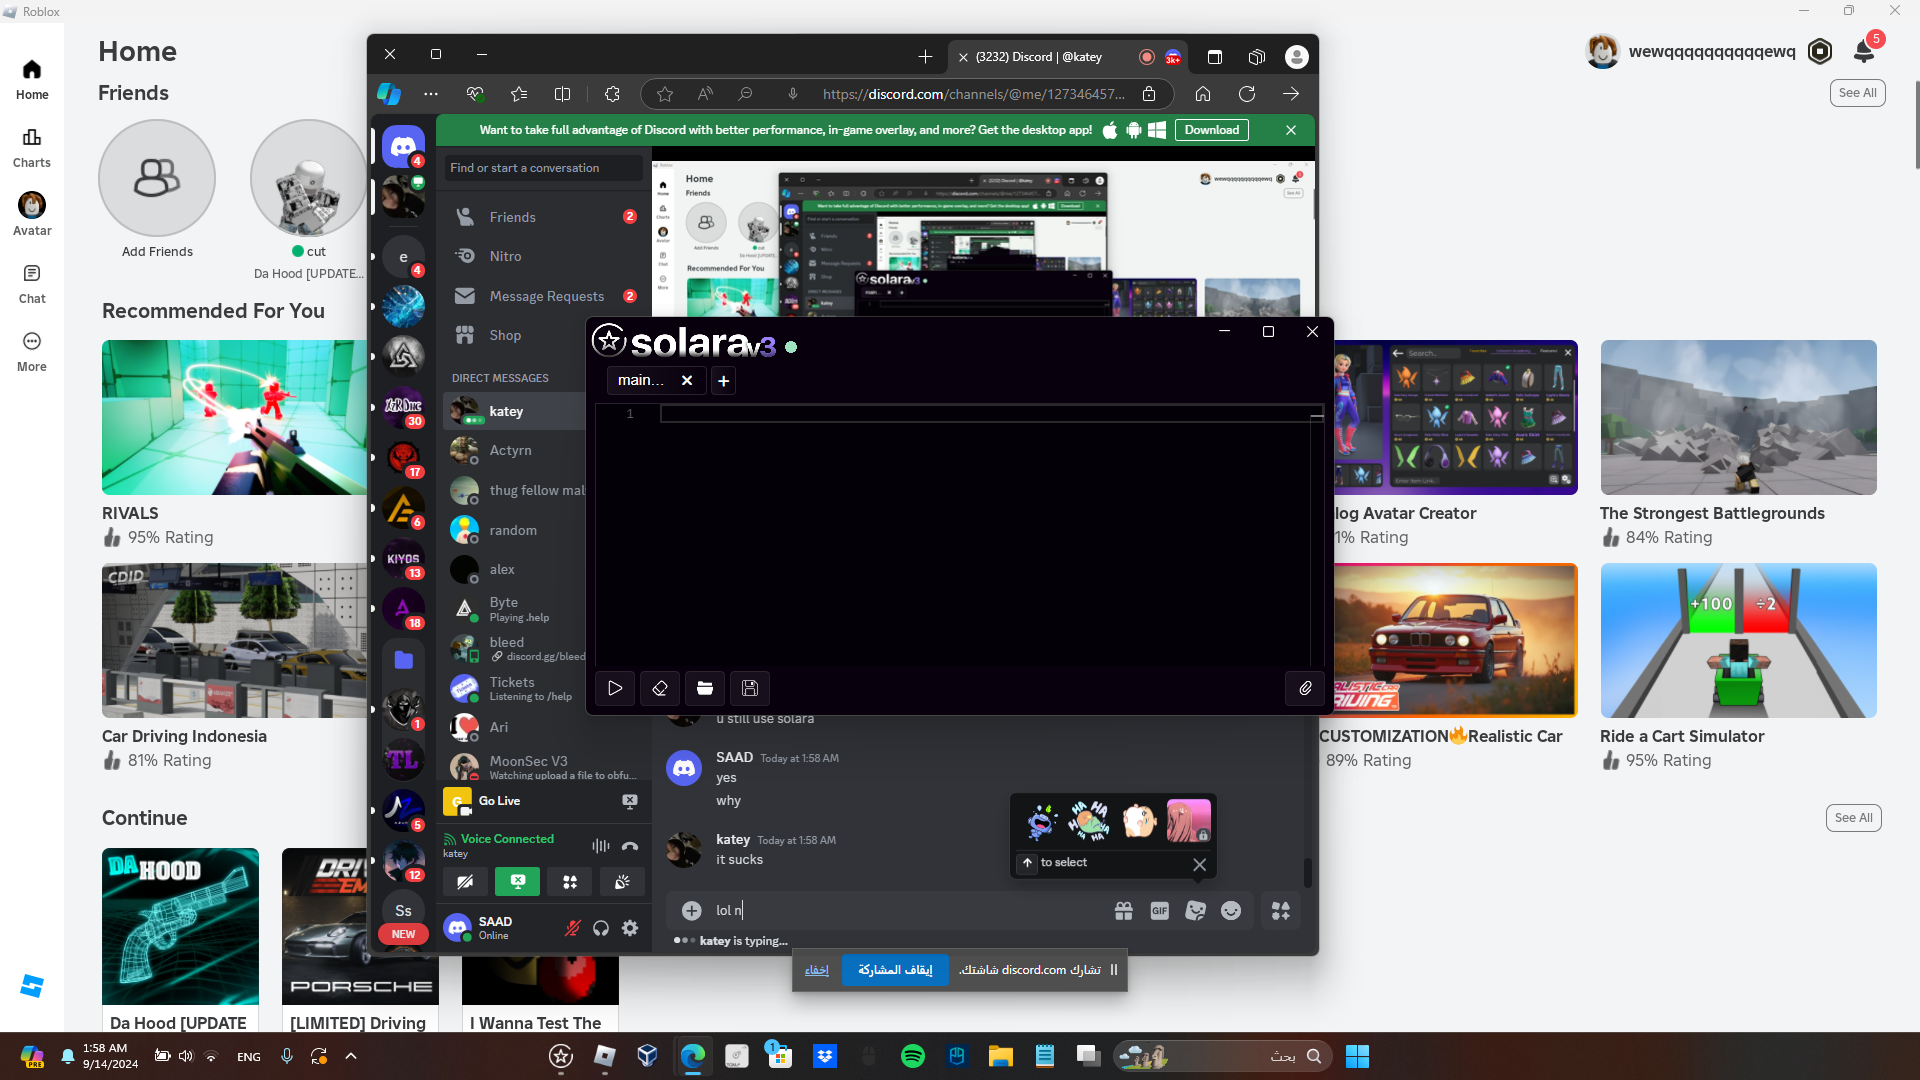This screenshot has height=1080, width=1920.
Task: Expand Roblox More menu
Action: 32,351
